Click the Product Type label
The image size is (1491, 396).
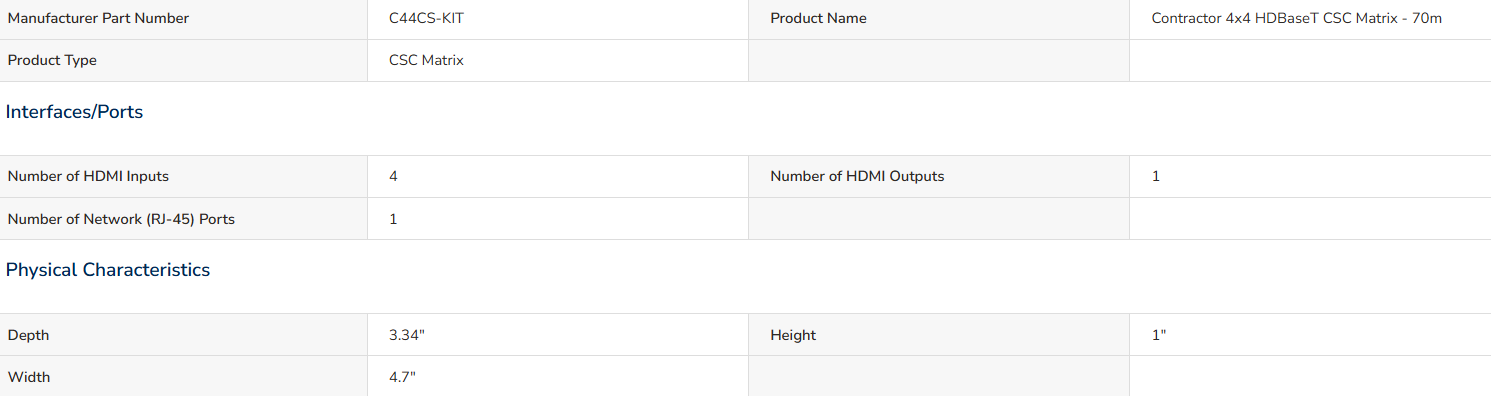52,60
